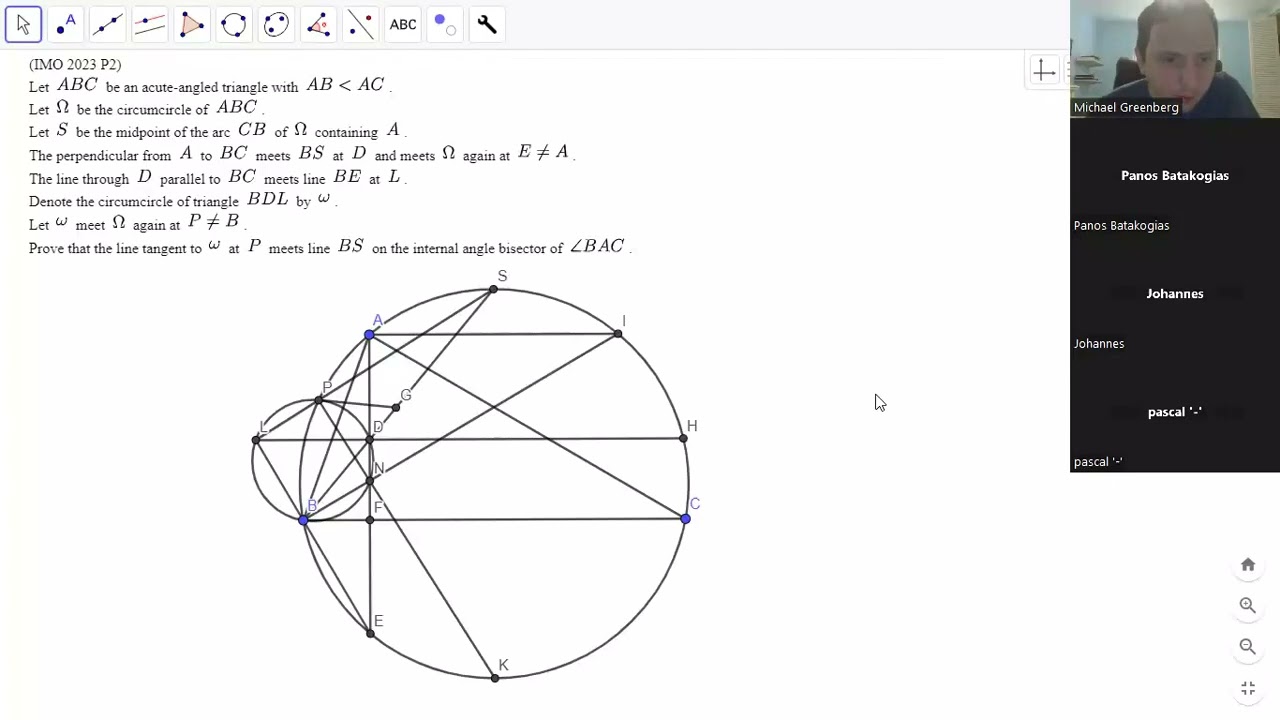The width and height of the screenshot is (1280, 720).
Task: Select Panos Batakogias participant tile
Action: point(1175,176)
